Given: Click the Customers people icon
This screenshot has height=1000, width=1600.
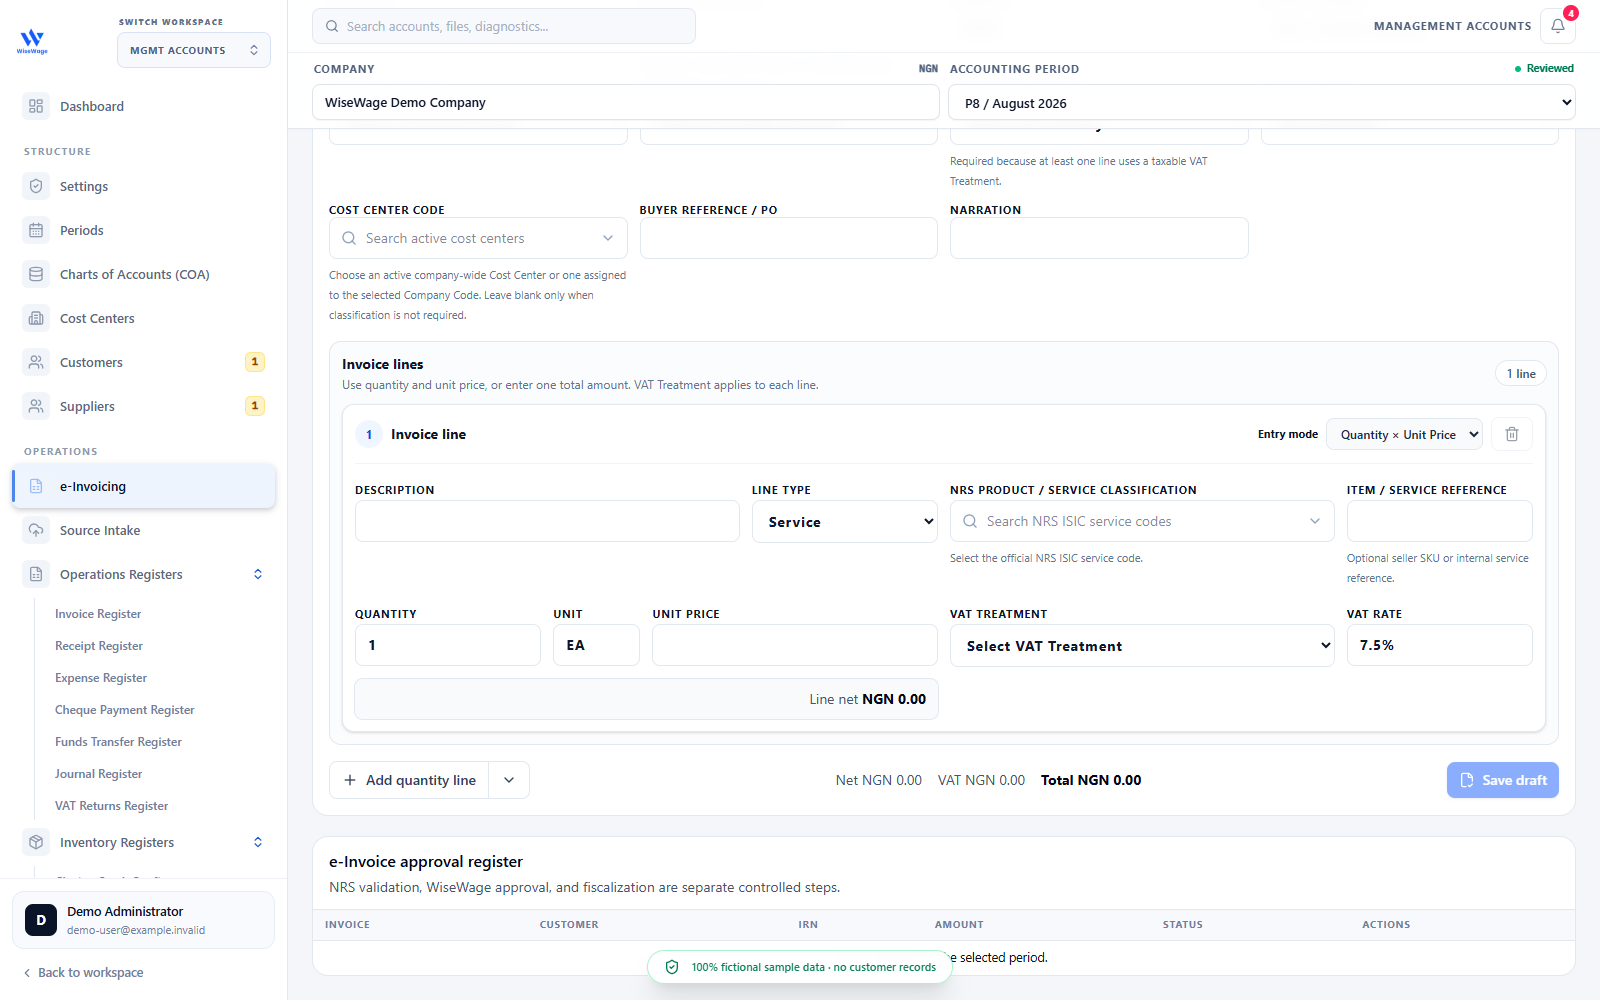Looking at the screenshot, I should (36, 362).
